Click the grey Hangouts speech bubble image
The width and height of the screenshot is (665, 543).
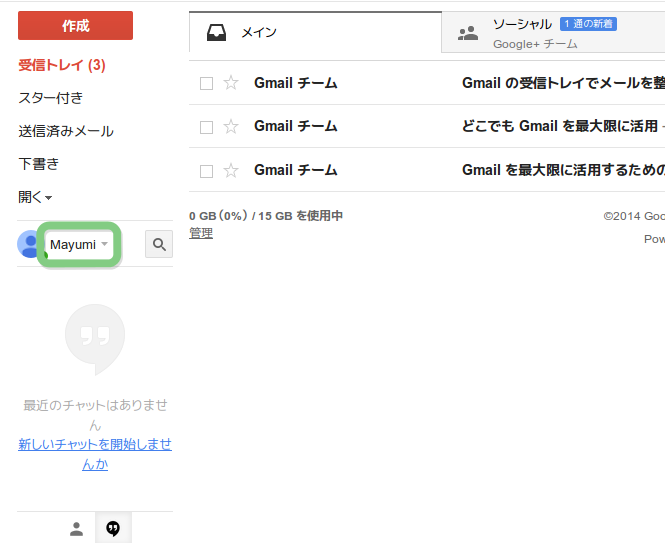pos(95,339)
